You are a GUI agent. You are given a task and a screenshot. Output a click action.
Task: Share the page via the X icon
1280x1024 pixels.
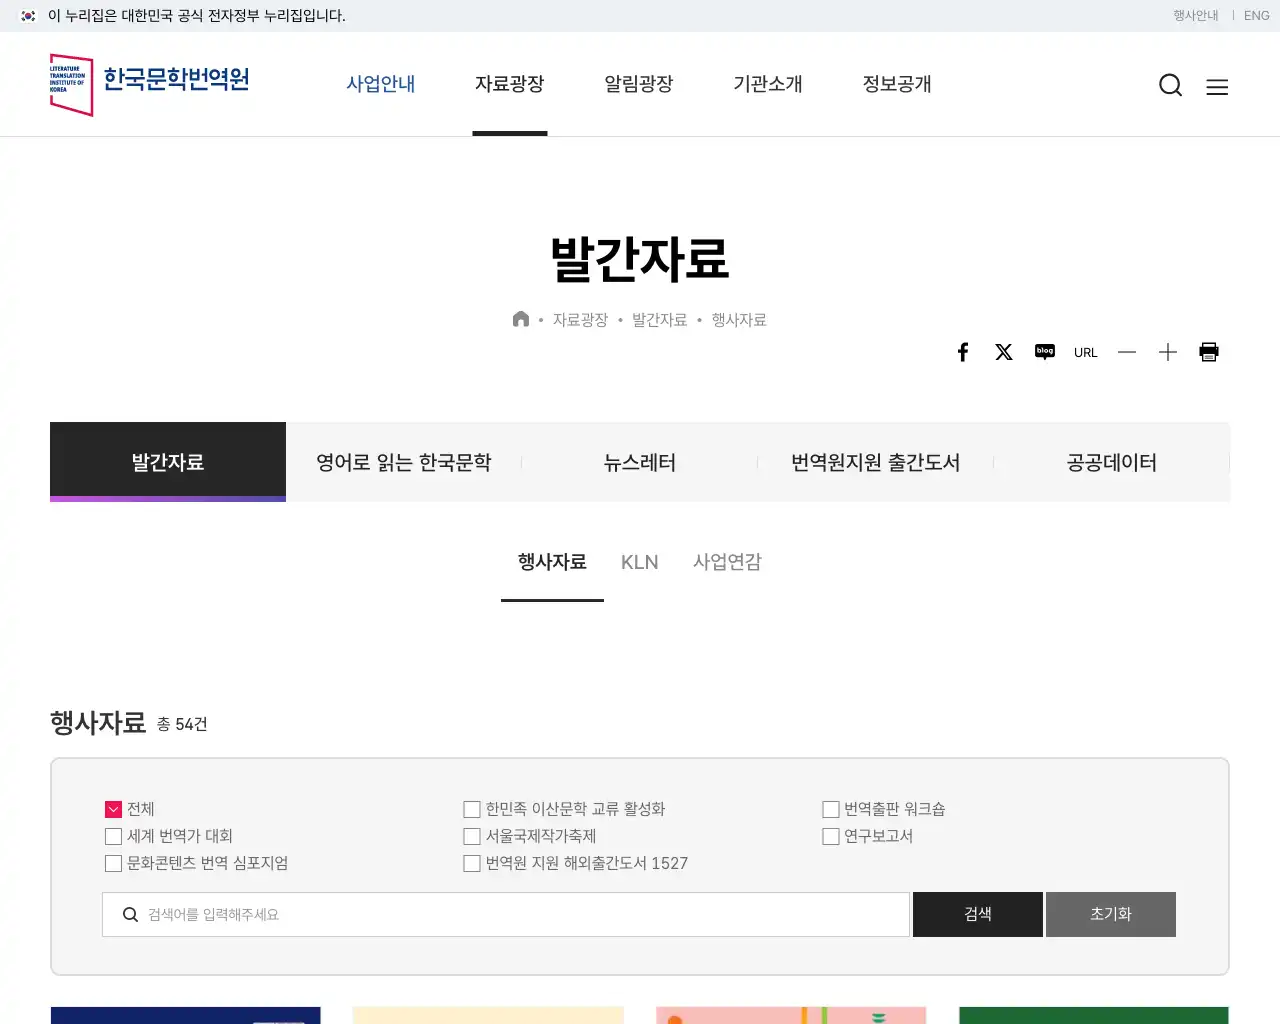point(1004,352)
